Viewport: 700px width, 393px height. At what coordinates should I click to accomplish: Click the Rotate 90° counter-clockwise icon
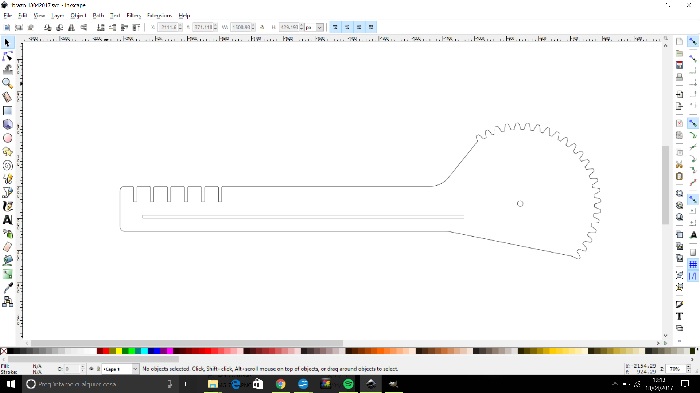[x=47, y=27]
